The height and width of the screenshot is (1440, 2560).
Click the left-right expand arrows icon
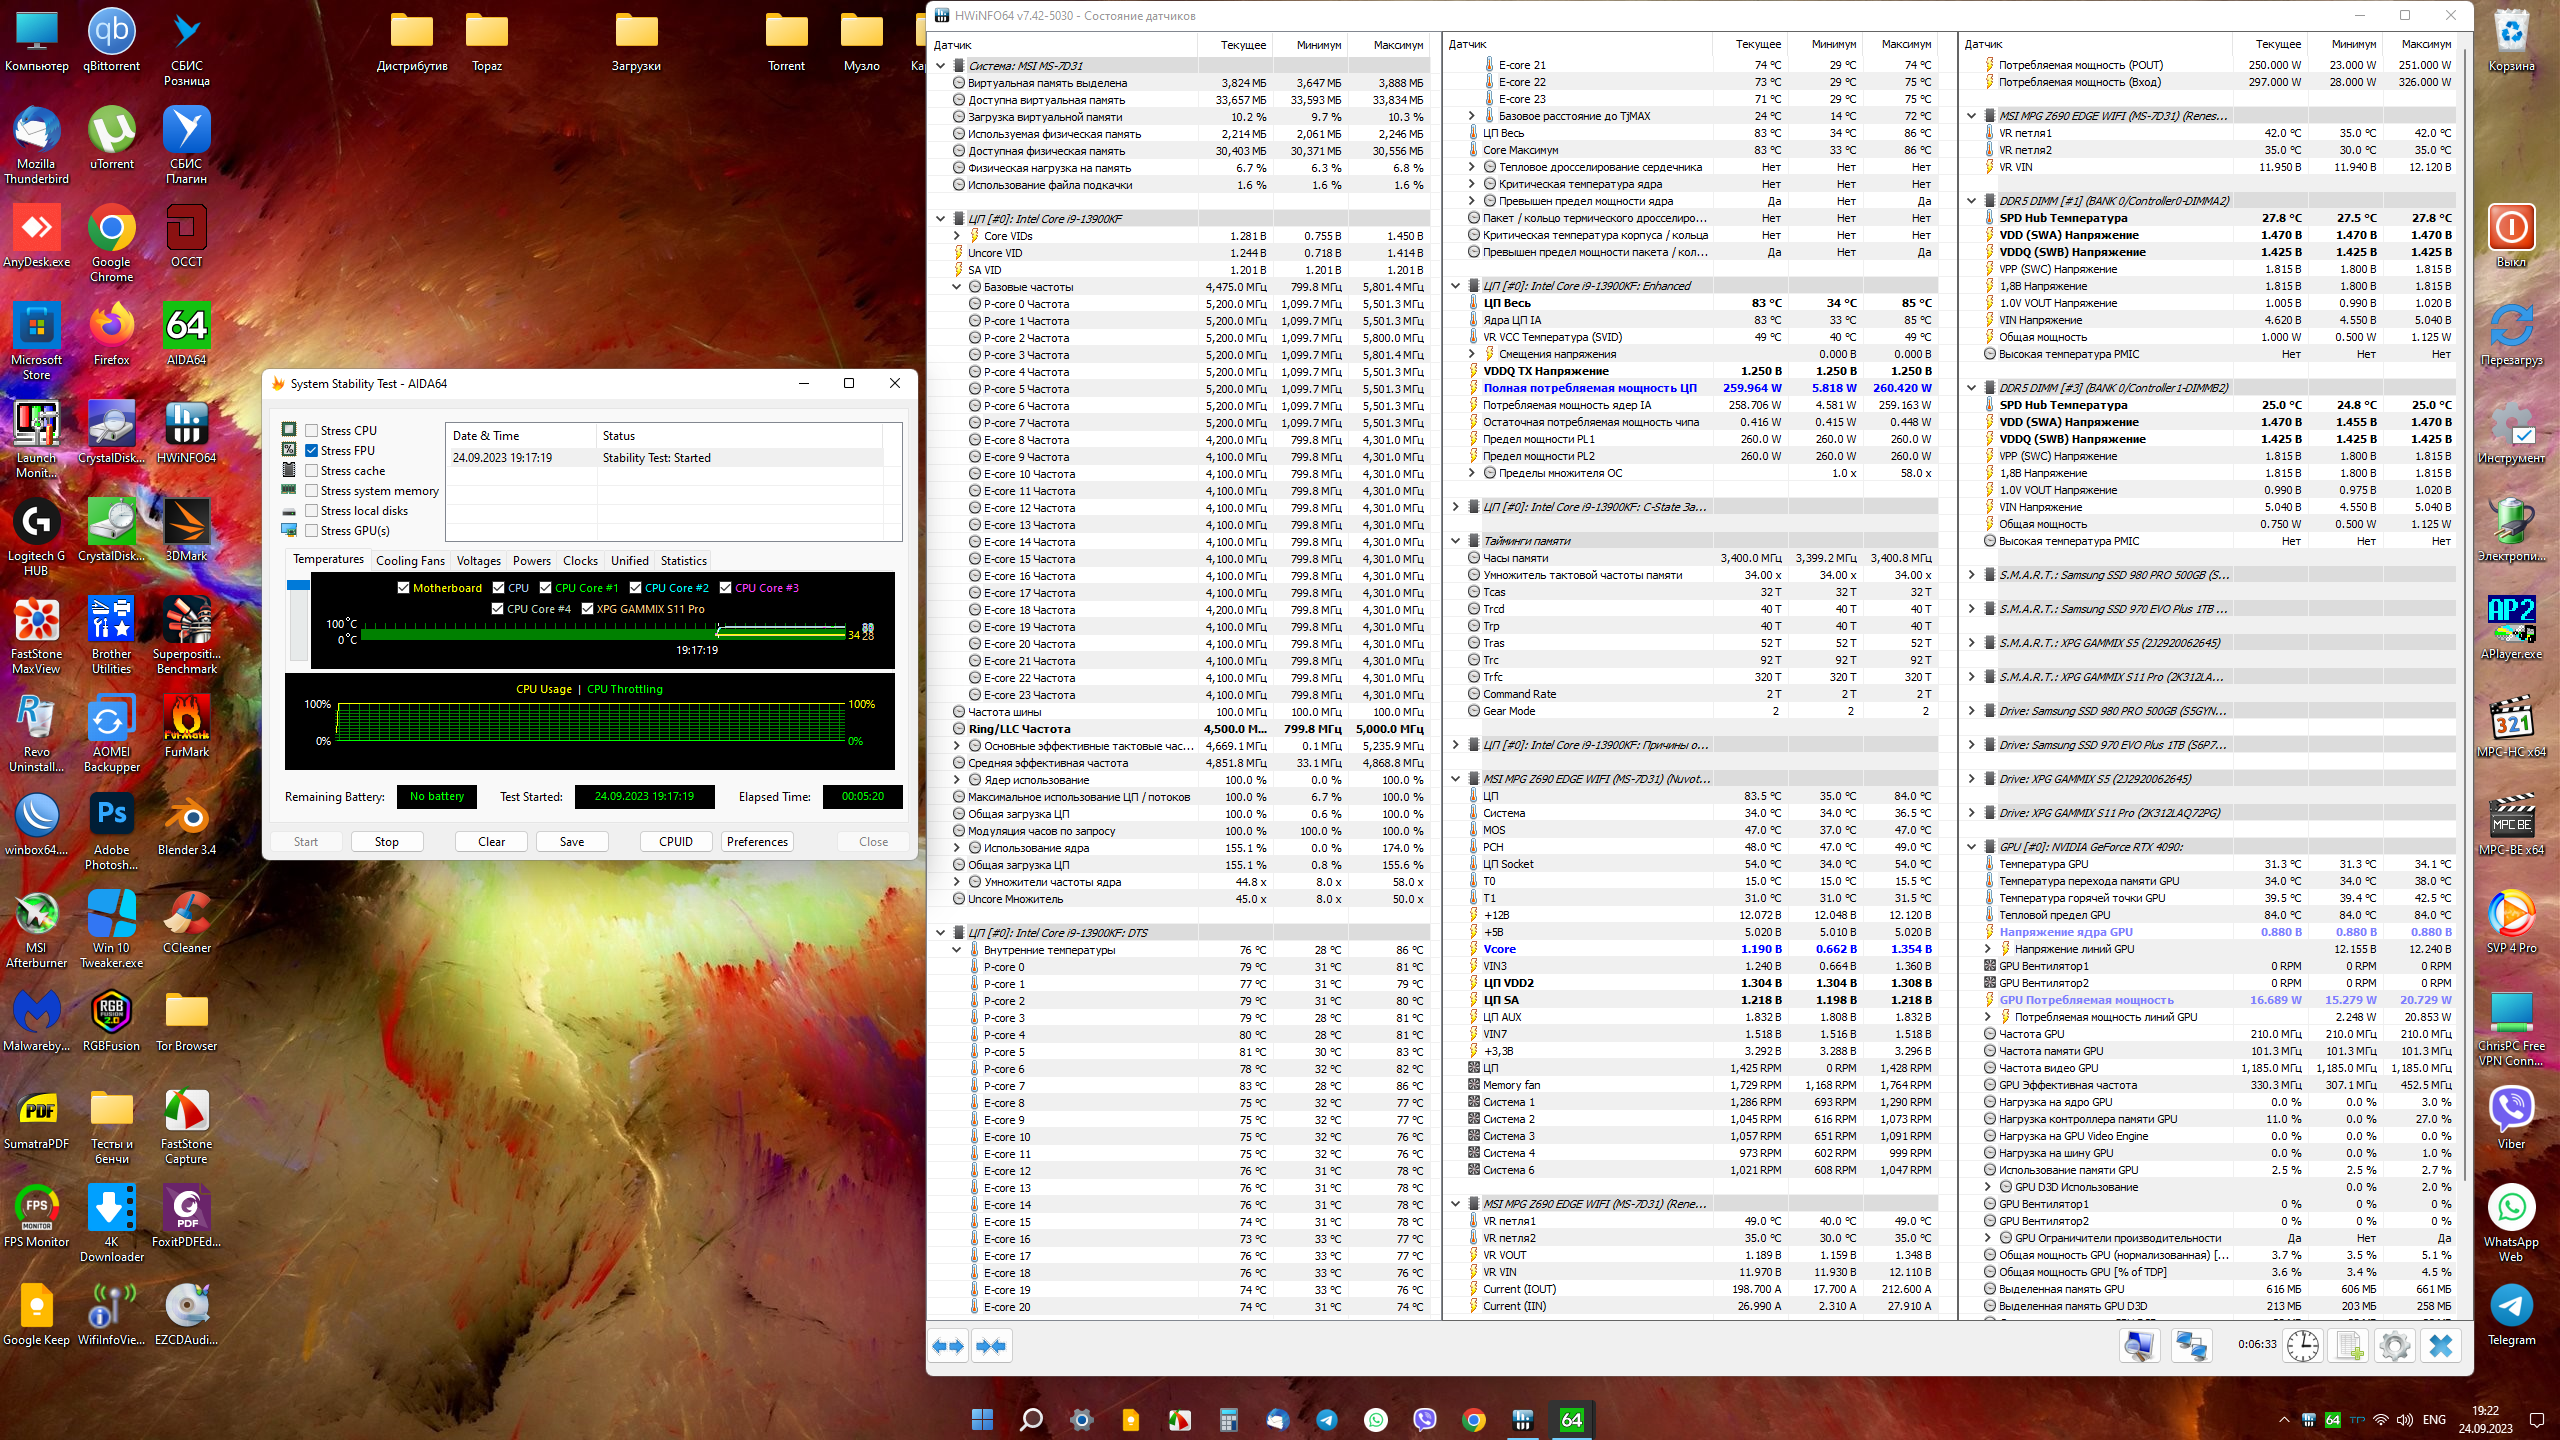click(x=948, y=1346)
